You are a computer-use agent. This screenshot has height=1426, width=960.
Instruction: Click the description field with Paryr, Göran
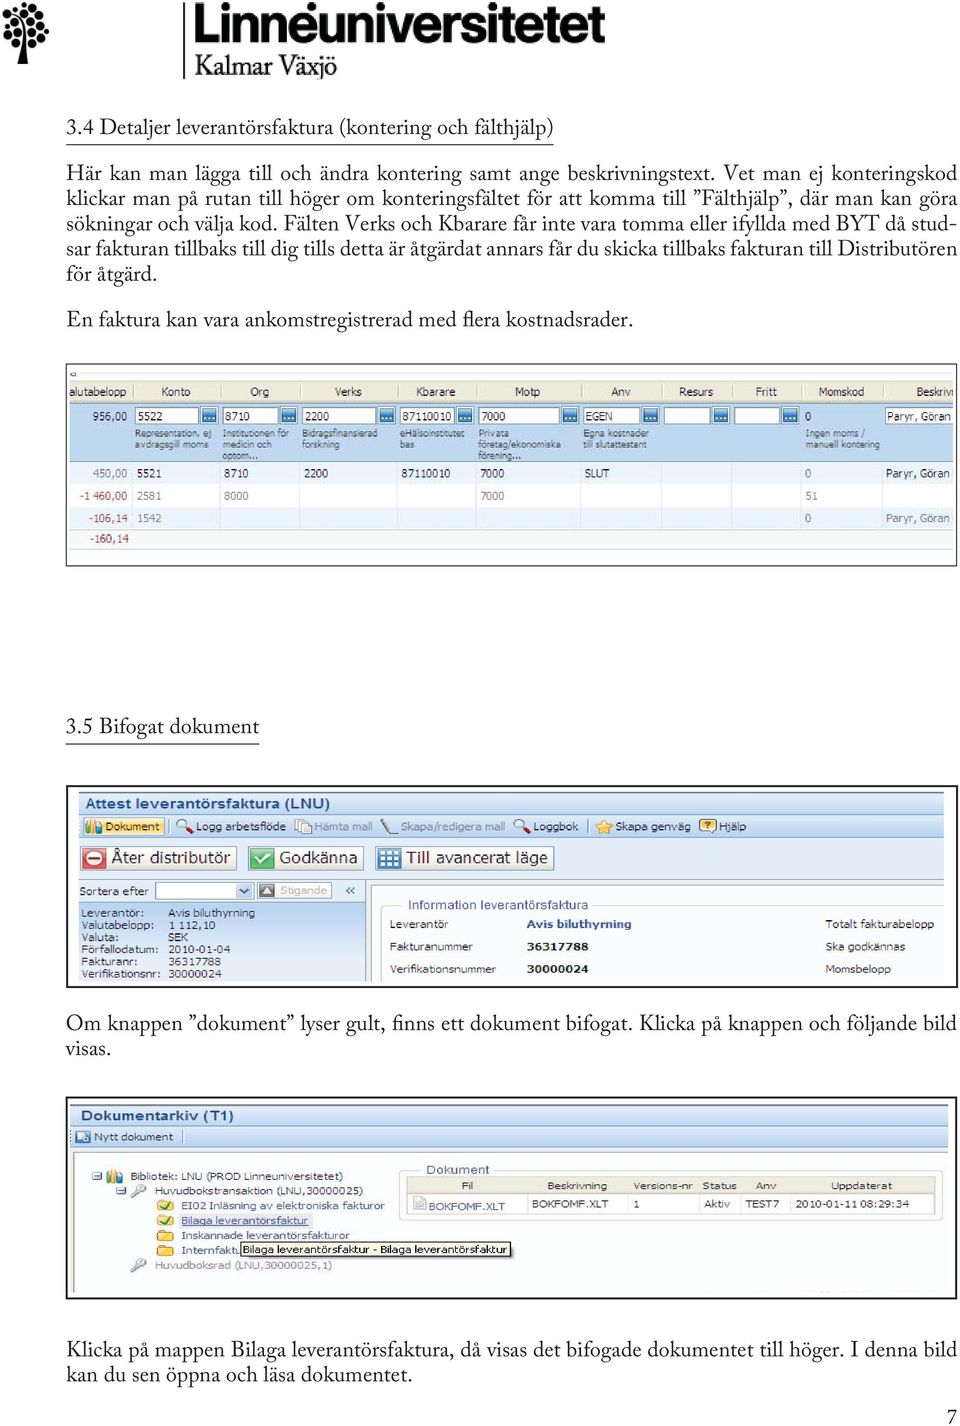point(919,416)
